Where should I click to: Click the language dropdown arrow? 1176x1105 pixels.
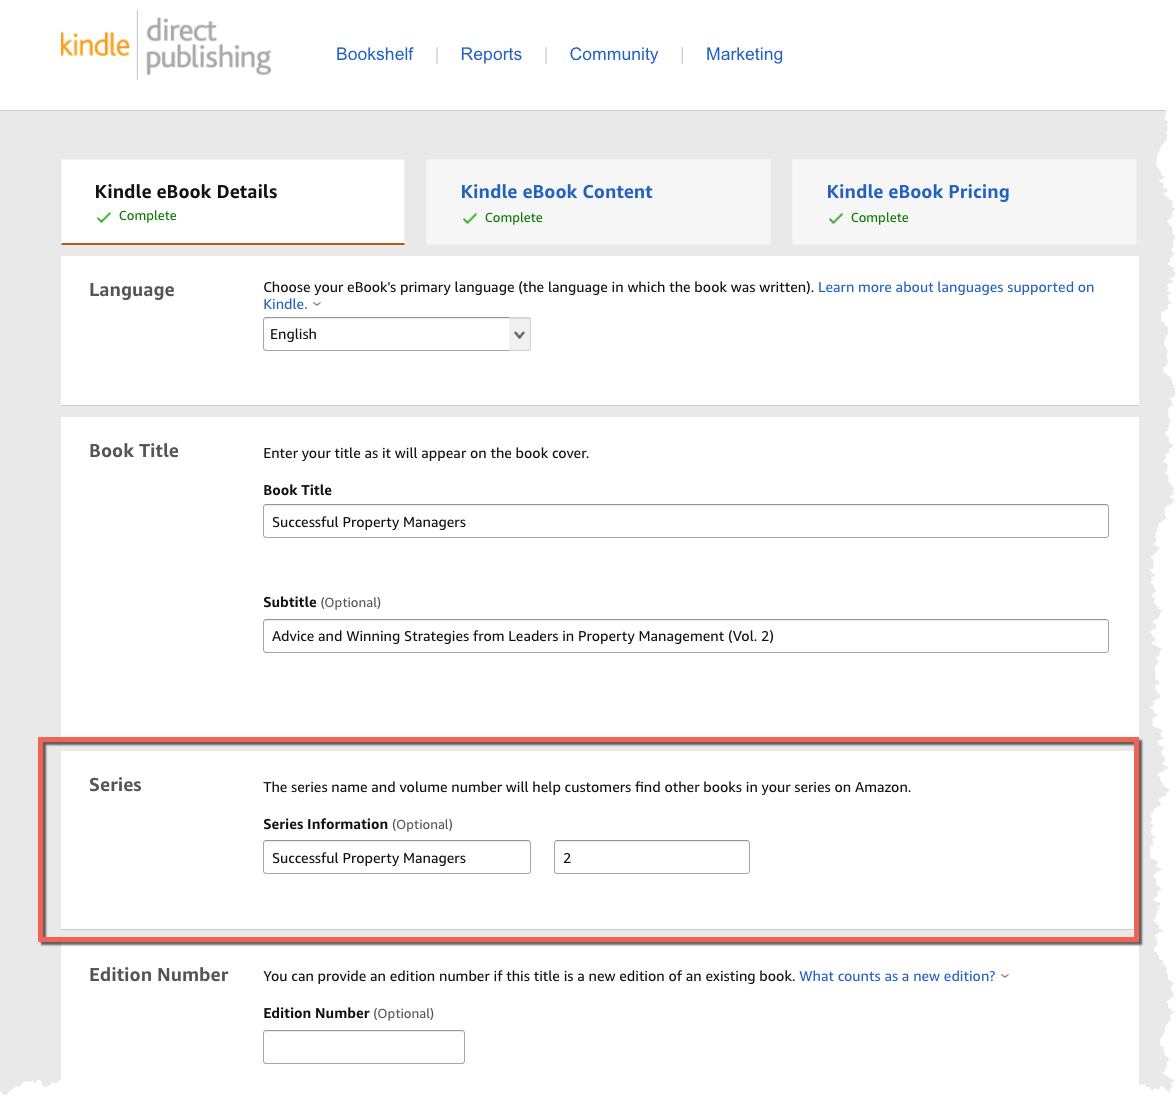pos(519,335)
